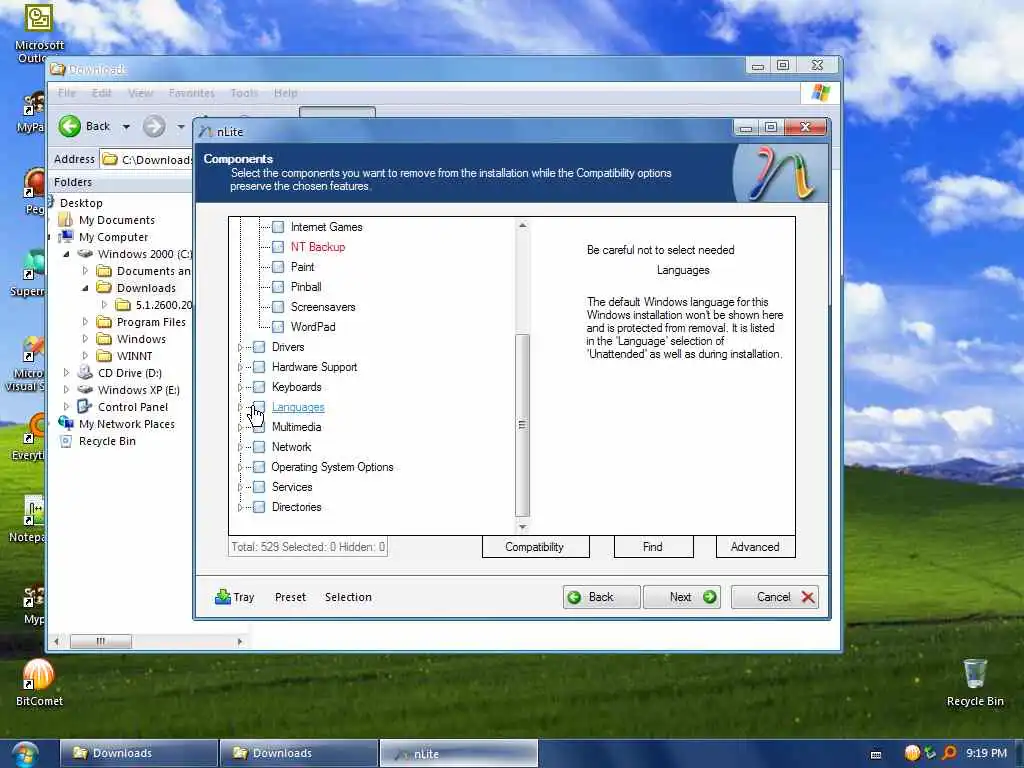Image resolution: width=1024 pixels, height=768 pixels.
Task: Click the nLite Back button
Action: click(x=601, y=597)
